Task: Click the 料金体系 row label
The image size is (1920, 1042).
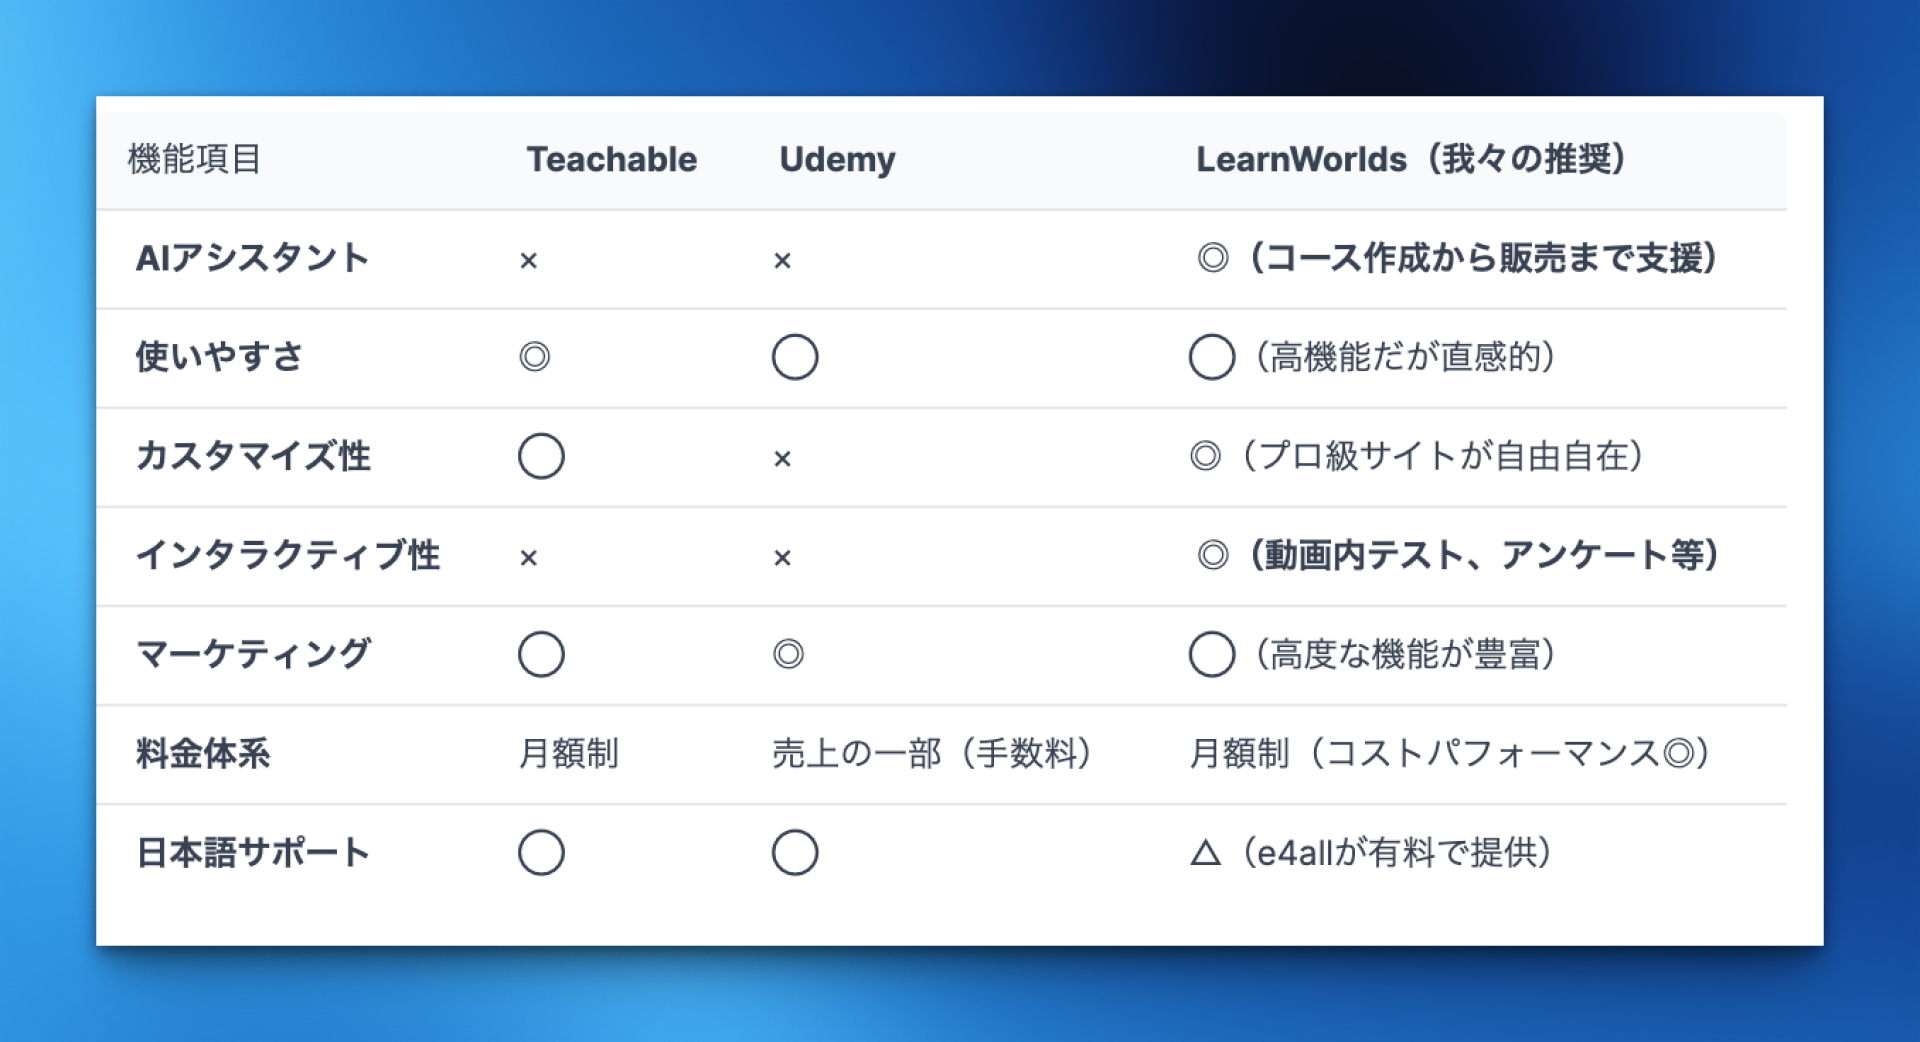Action: point(203,753)
